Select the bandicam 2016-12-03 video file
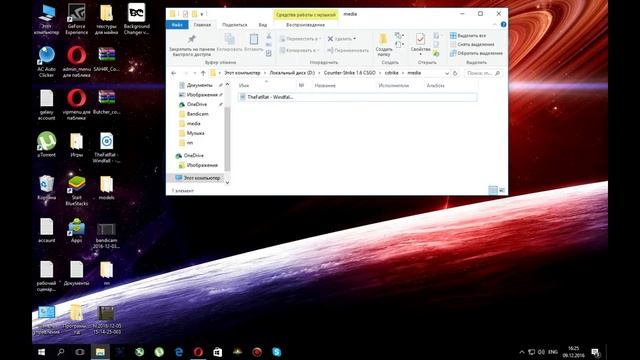The width and height of the screenshot is (640, 360). tap(106, 236)
